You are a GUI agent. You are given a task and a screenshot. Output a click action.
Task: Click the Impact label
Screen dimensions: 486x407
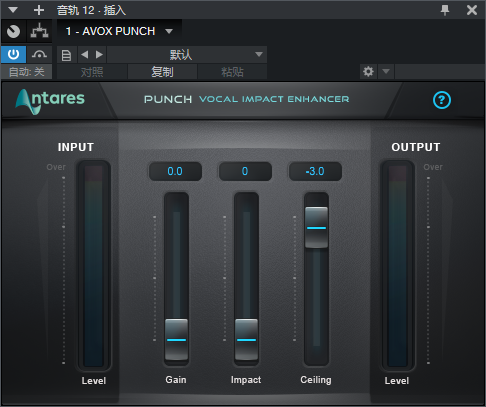point(246,380)
